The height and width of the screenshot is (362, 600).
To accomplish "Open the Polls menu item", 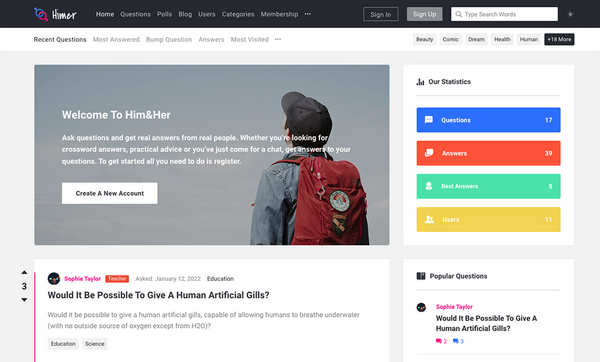I will 164,14.
